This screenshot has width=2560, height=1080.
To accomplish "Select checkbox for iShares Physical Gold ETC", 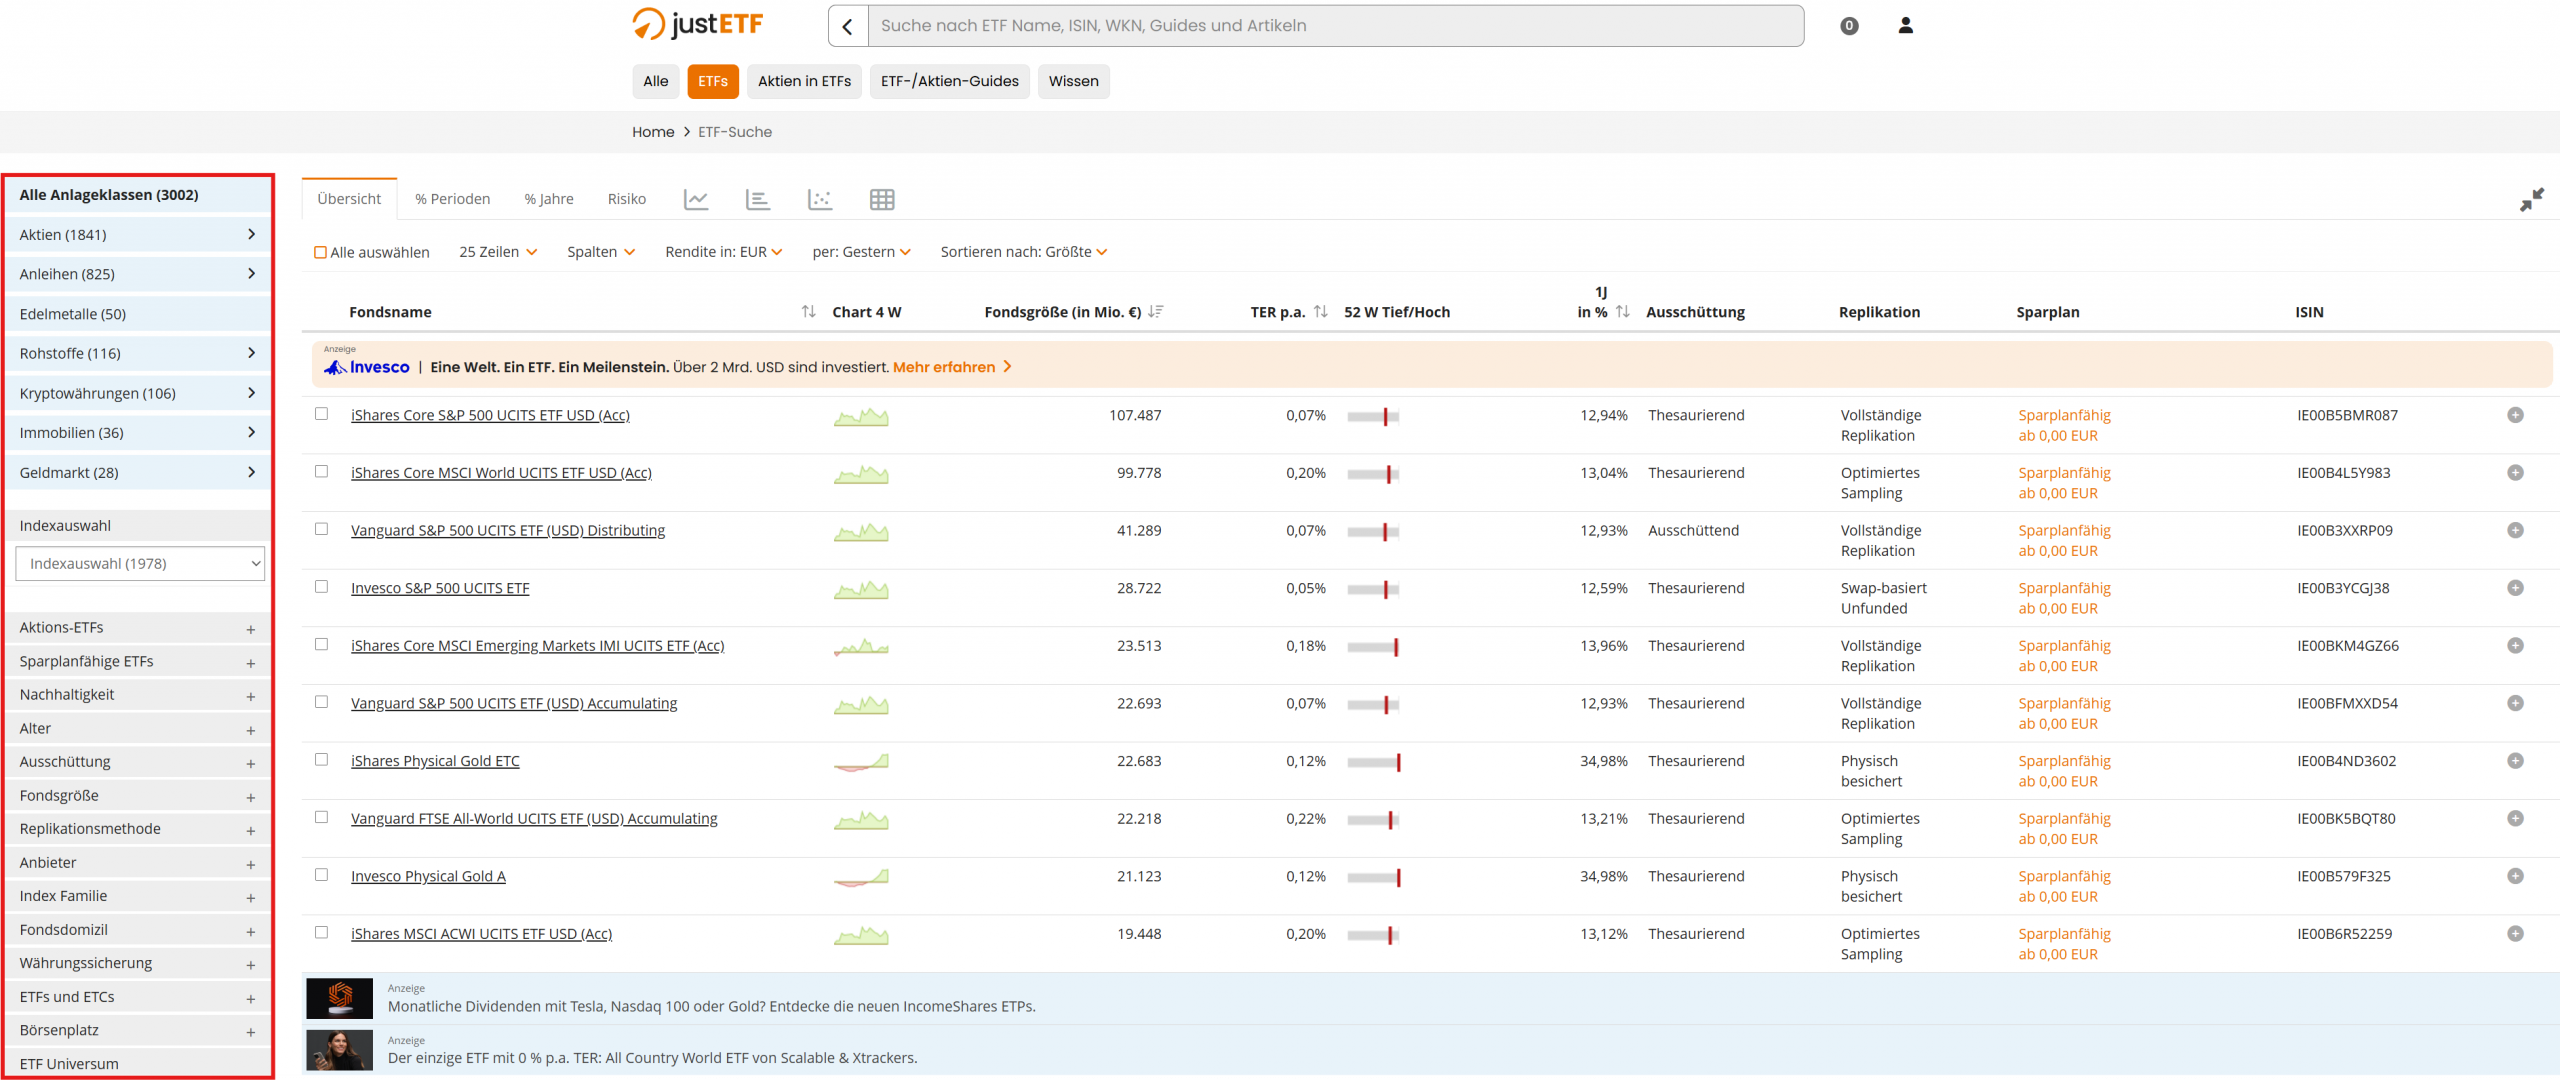I will (x=322, y=760).
